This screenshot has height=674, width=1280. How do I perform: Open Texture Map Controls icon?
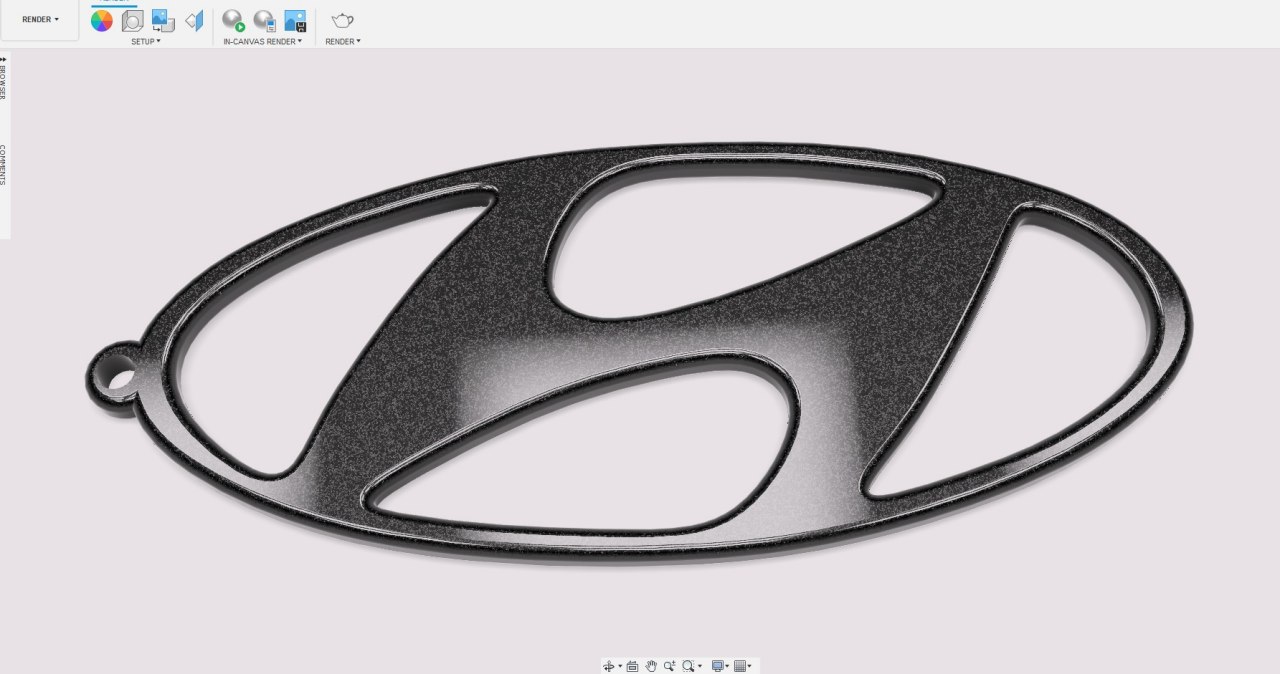195,20
